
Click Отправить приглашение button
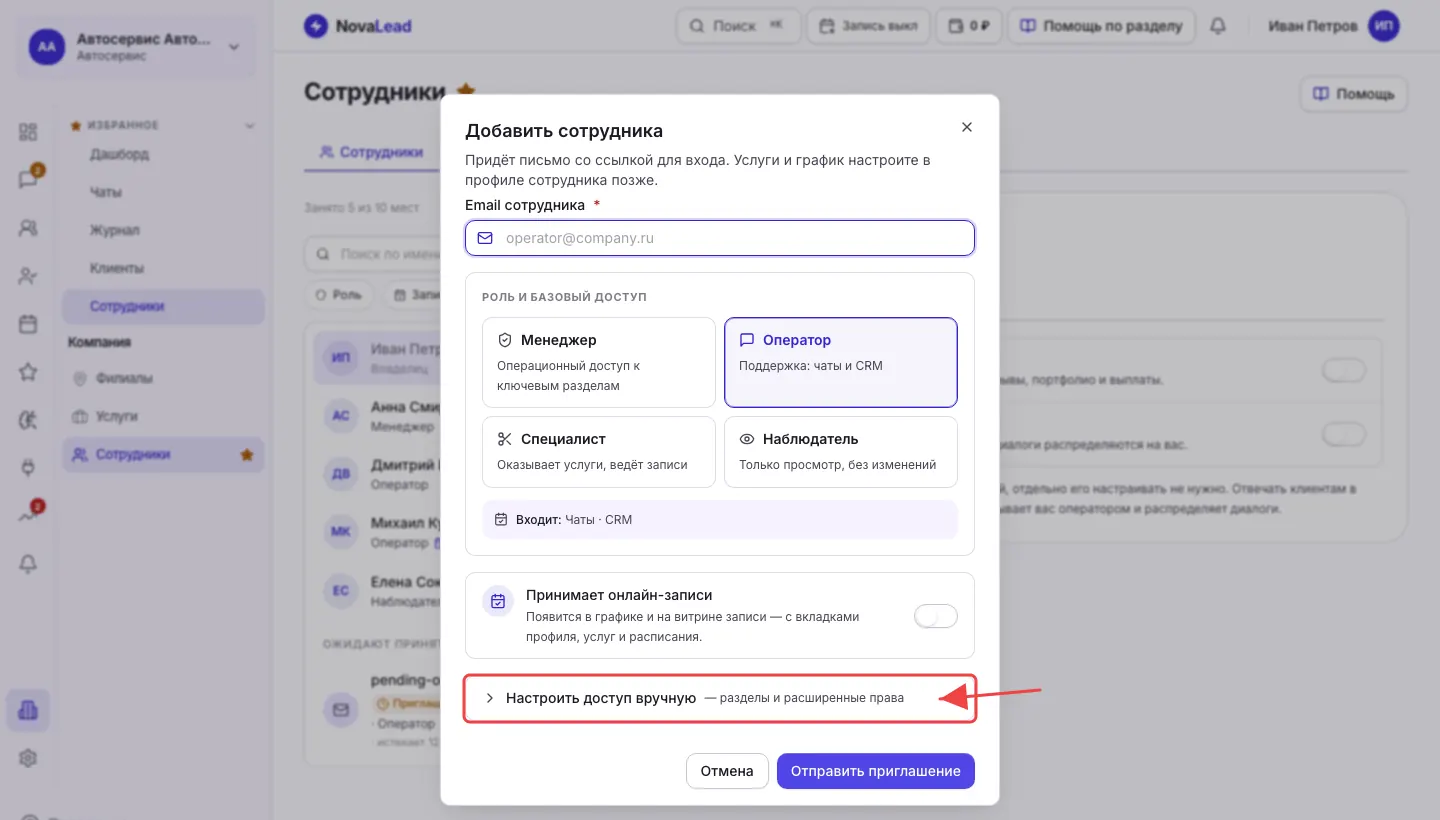876,771
